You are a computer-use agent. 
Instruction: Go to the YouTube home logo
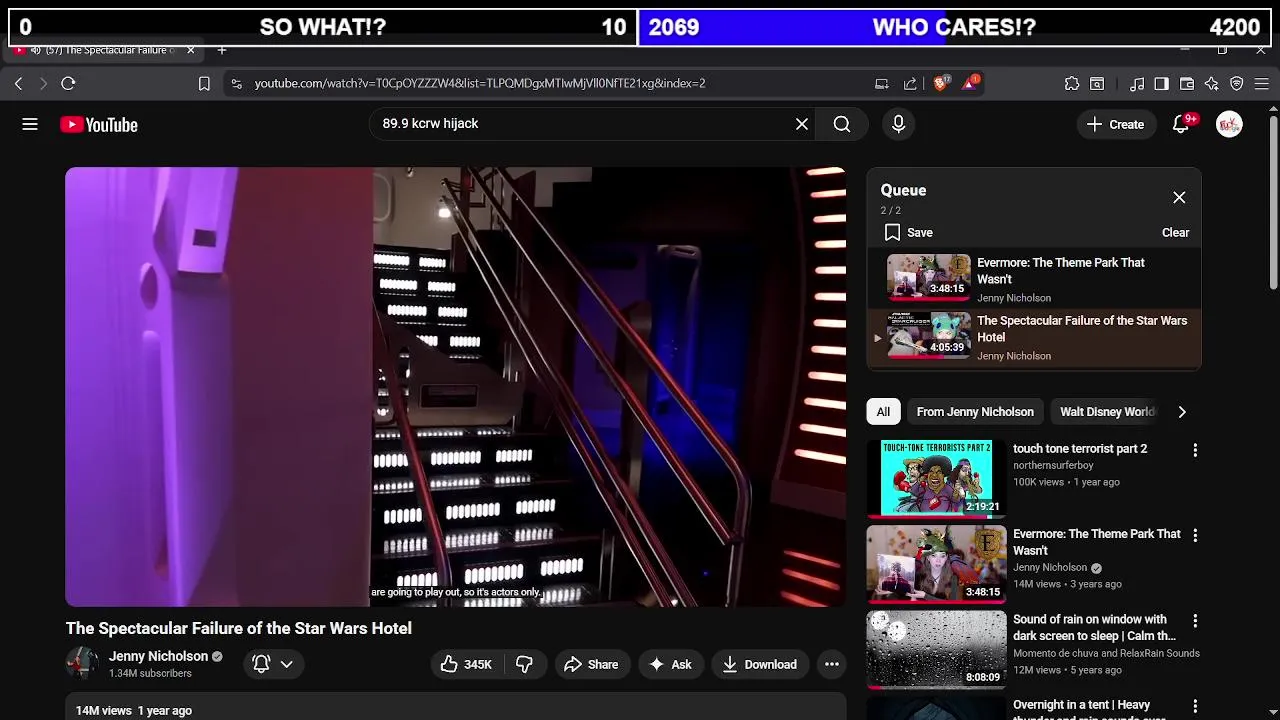pos(98,125)
